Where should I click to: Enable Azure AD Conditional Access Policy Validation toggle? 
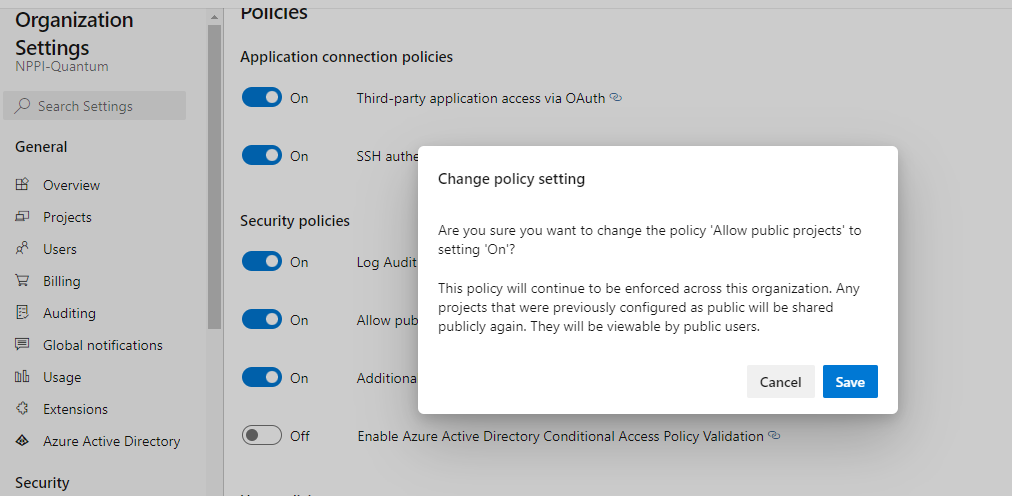[x=262, y=435]
